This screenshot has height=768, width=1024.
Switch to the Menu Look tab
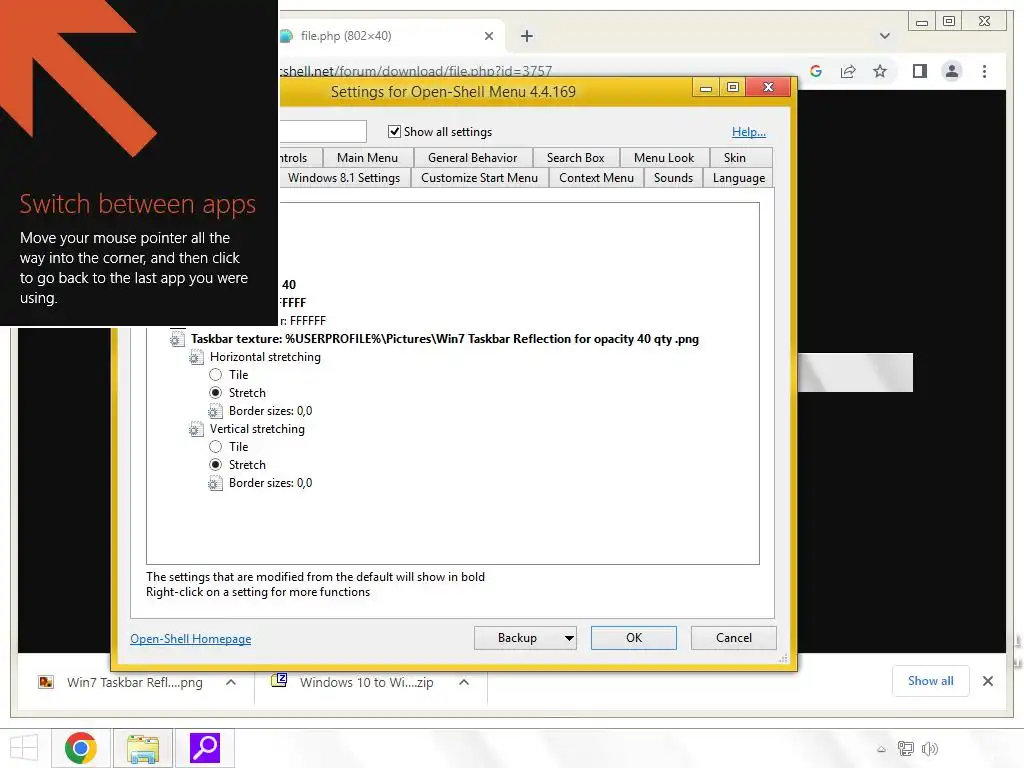coord(664,157)
